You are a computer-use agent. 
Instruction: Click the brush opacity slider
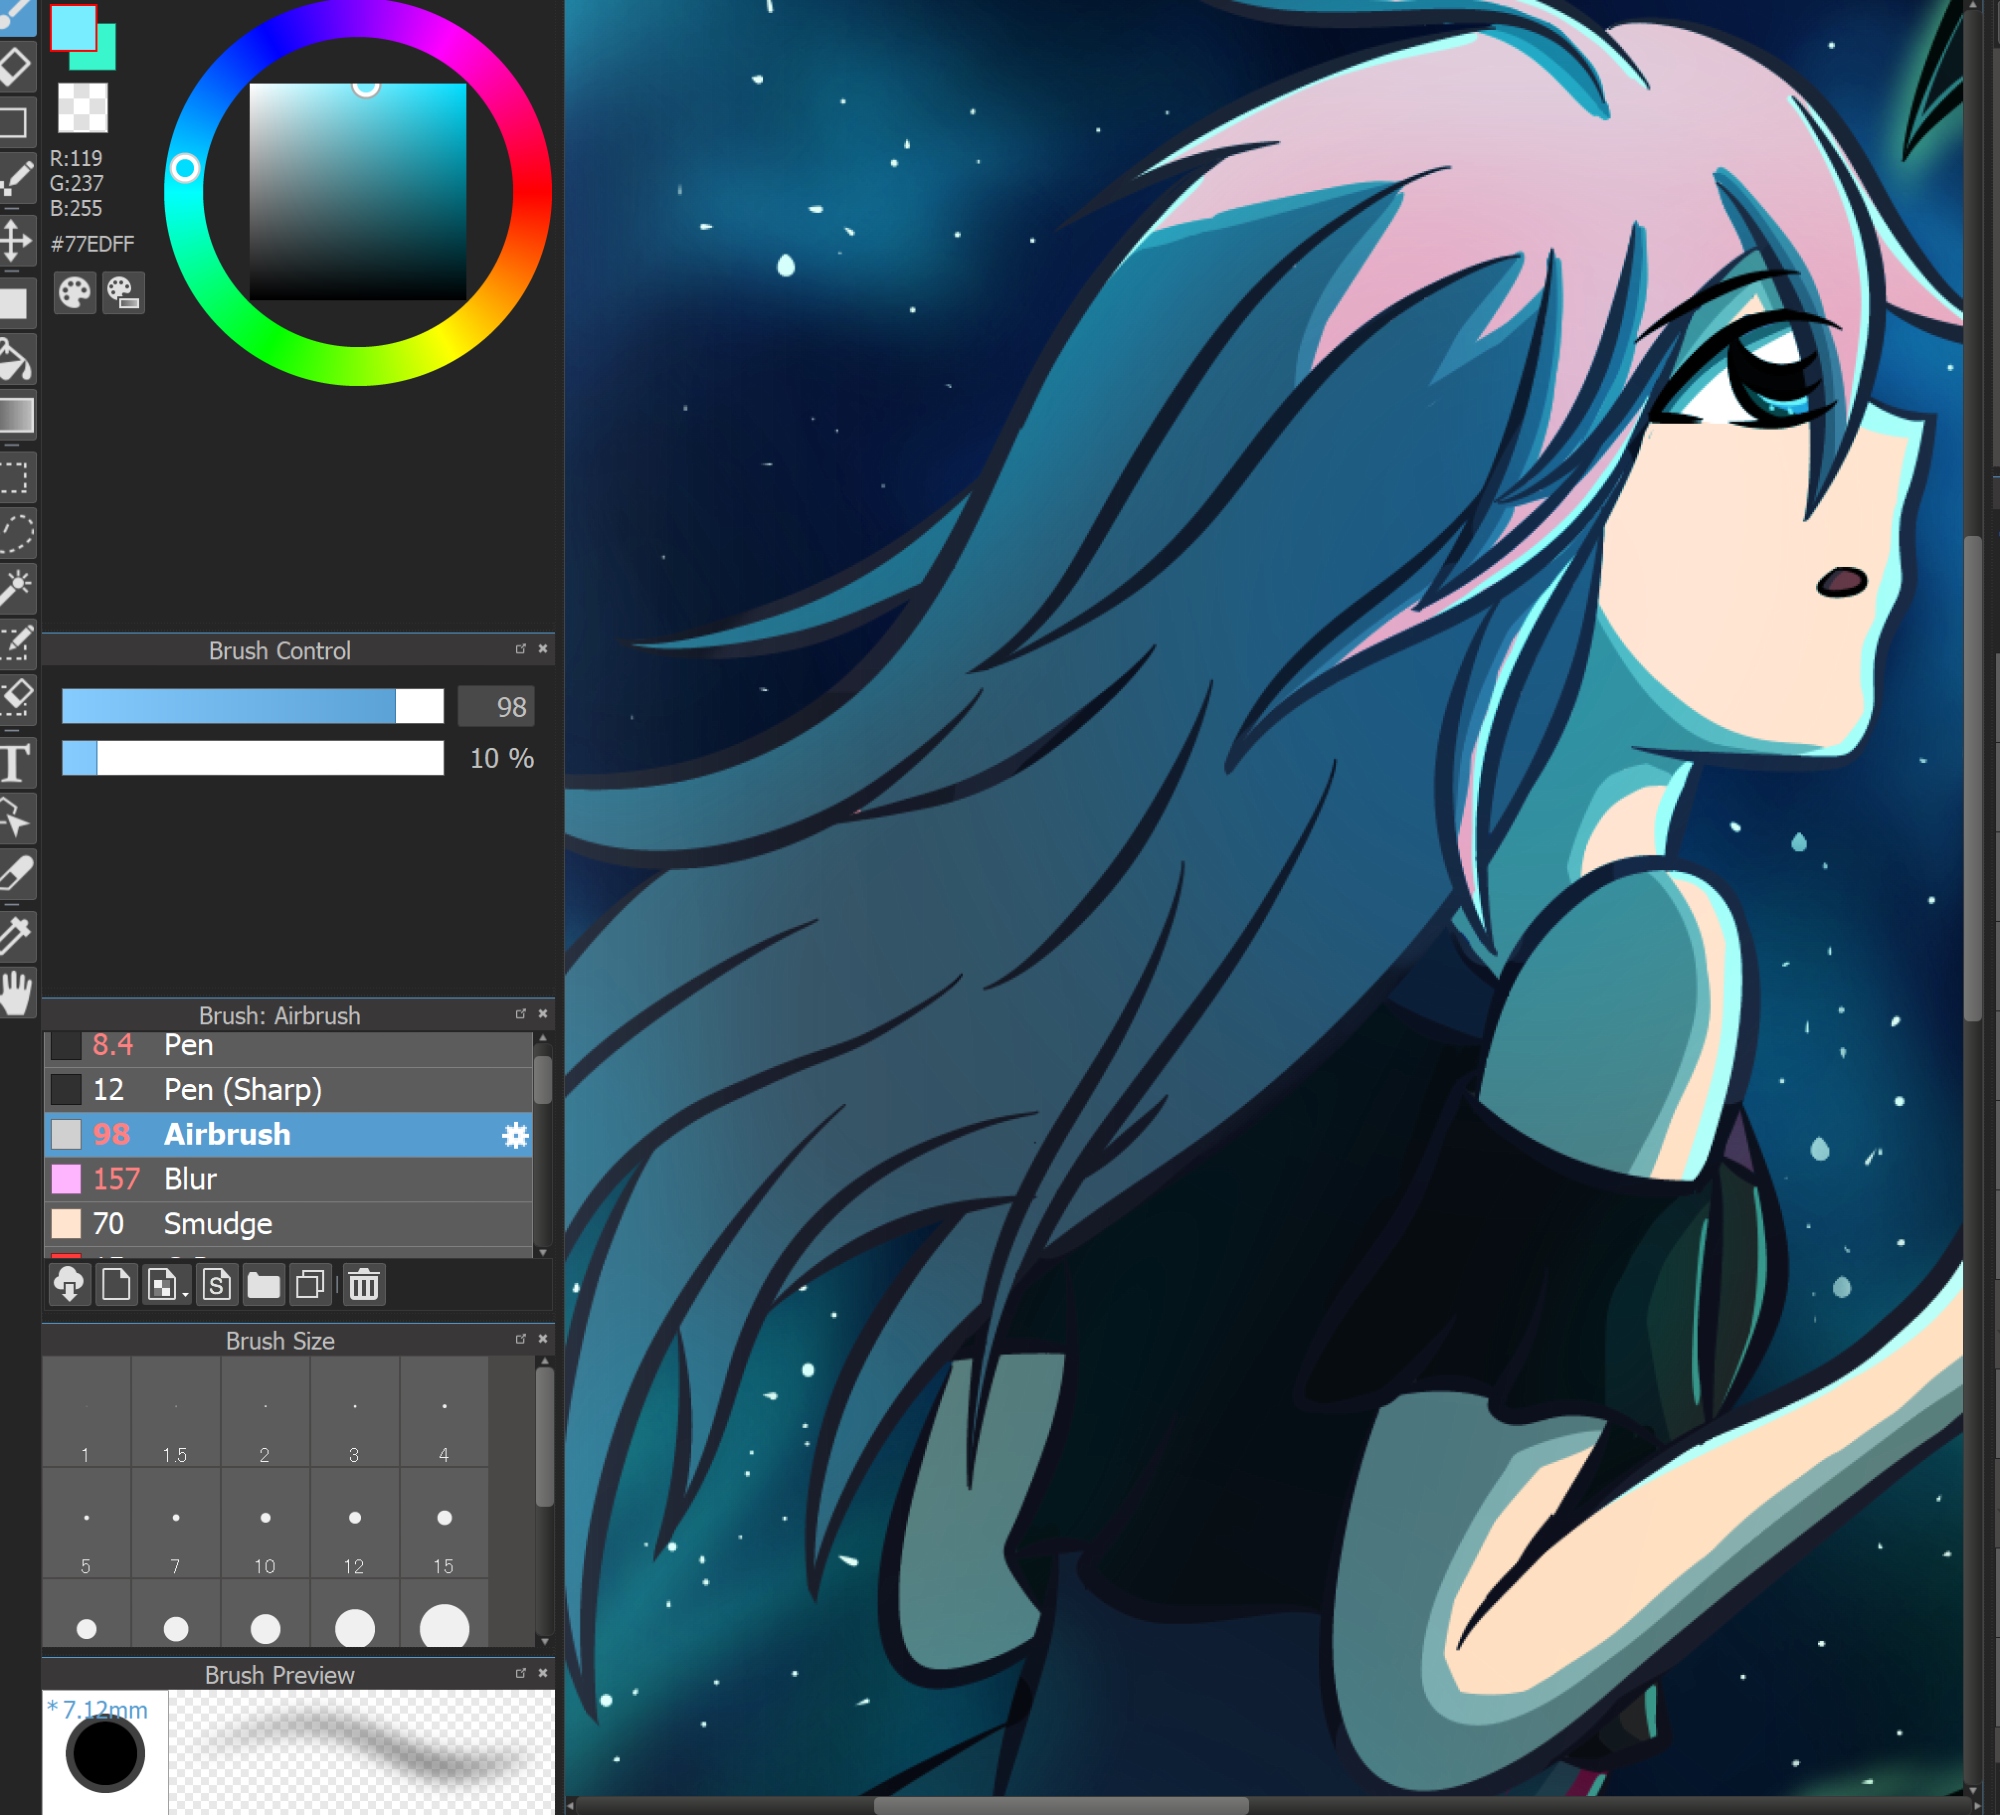252,758
